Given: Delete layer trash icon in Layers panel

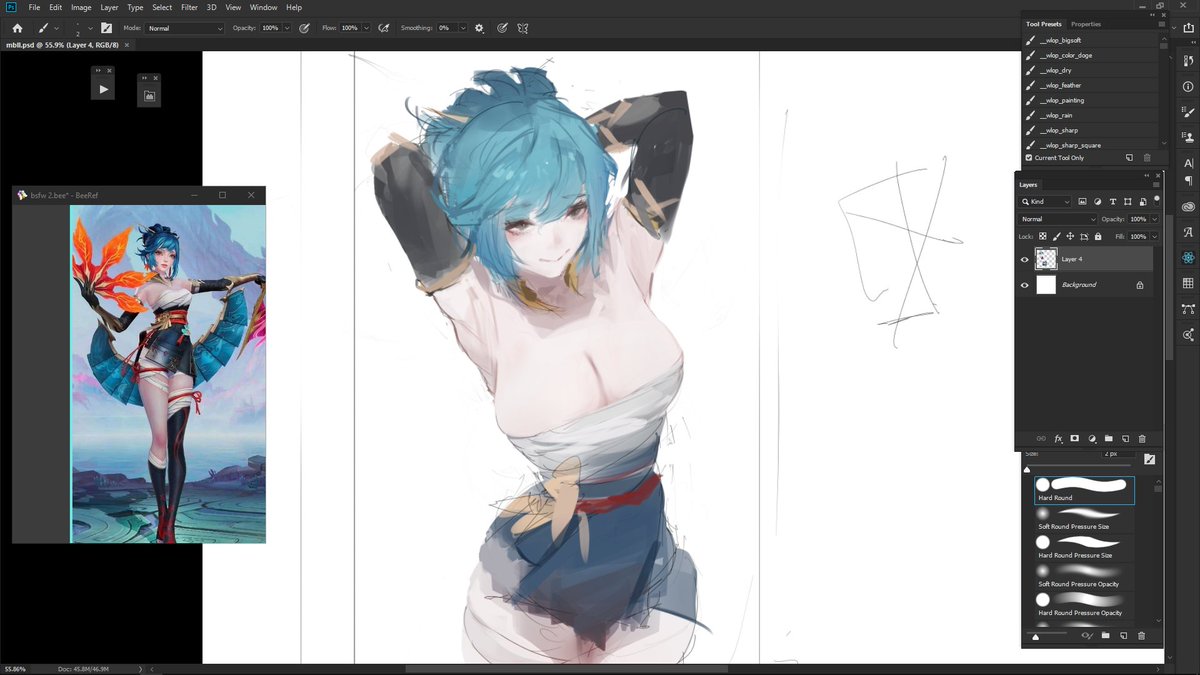Looking at the screenshot, I should point(1142,438).
